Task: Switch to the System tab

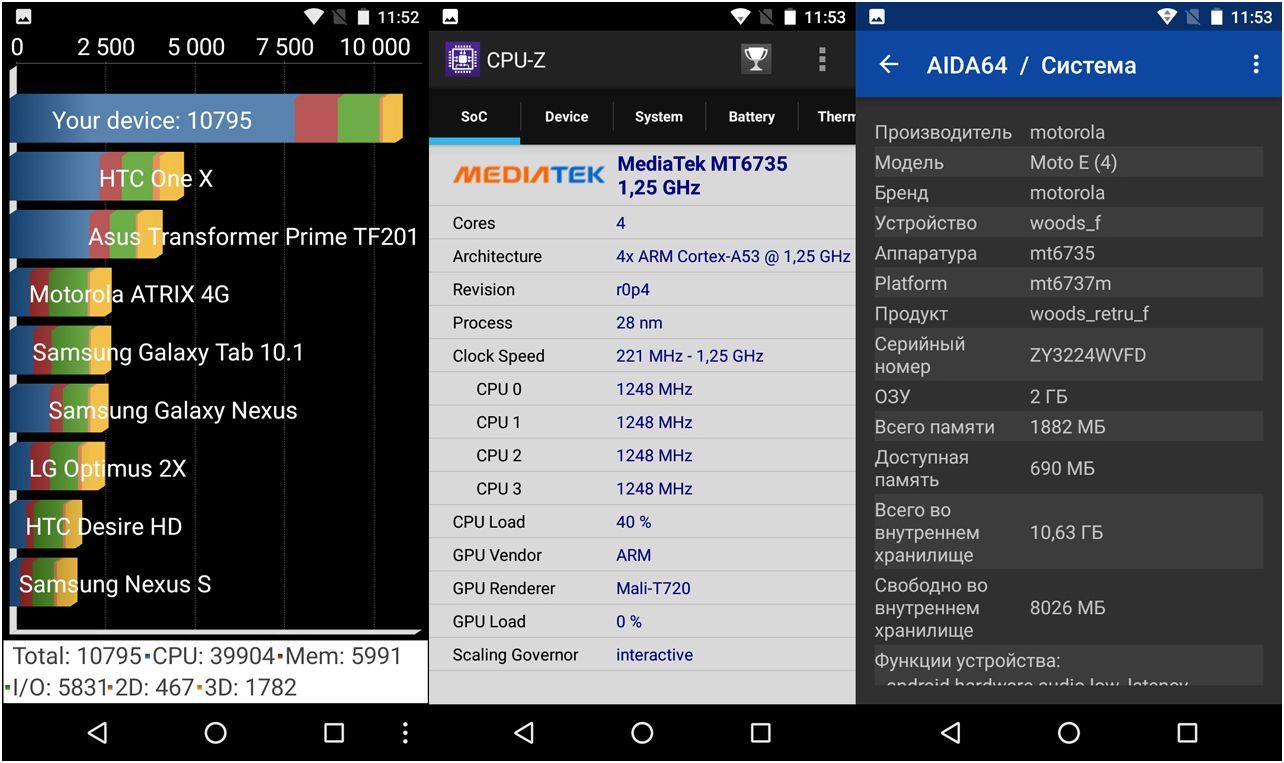Action: [658, 117]
